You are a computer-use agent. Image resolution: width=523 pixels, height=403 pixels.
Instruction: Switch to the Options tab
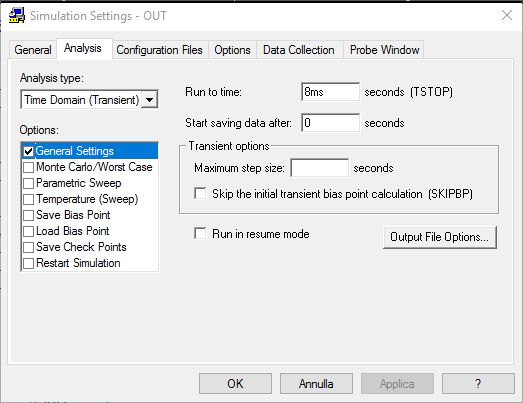tap(232, 50)
